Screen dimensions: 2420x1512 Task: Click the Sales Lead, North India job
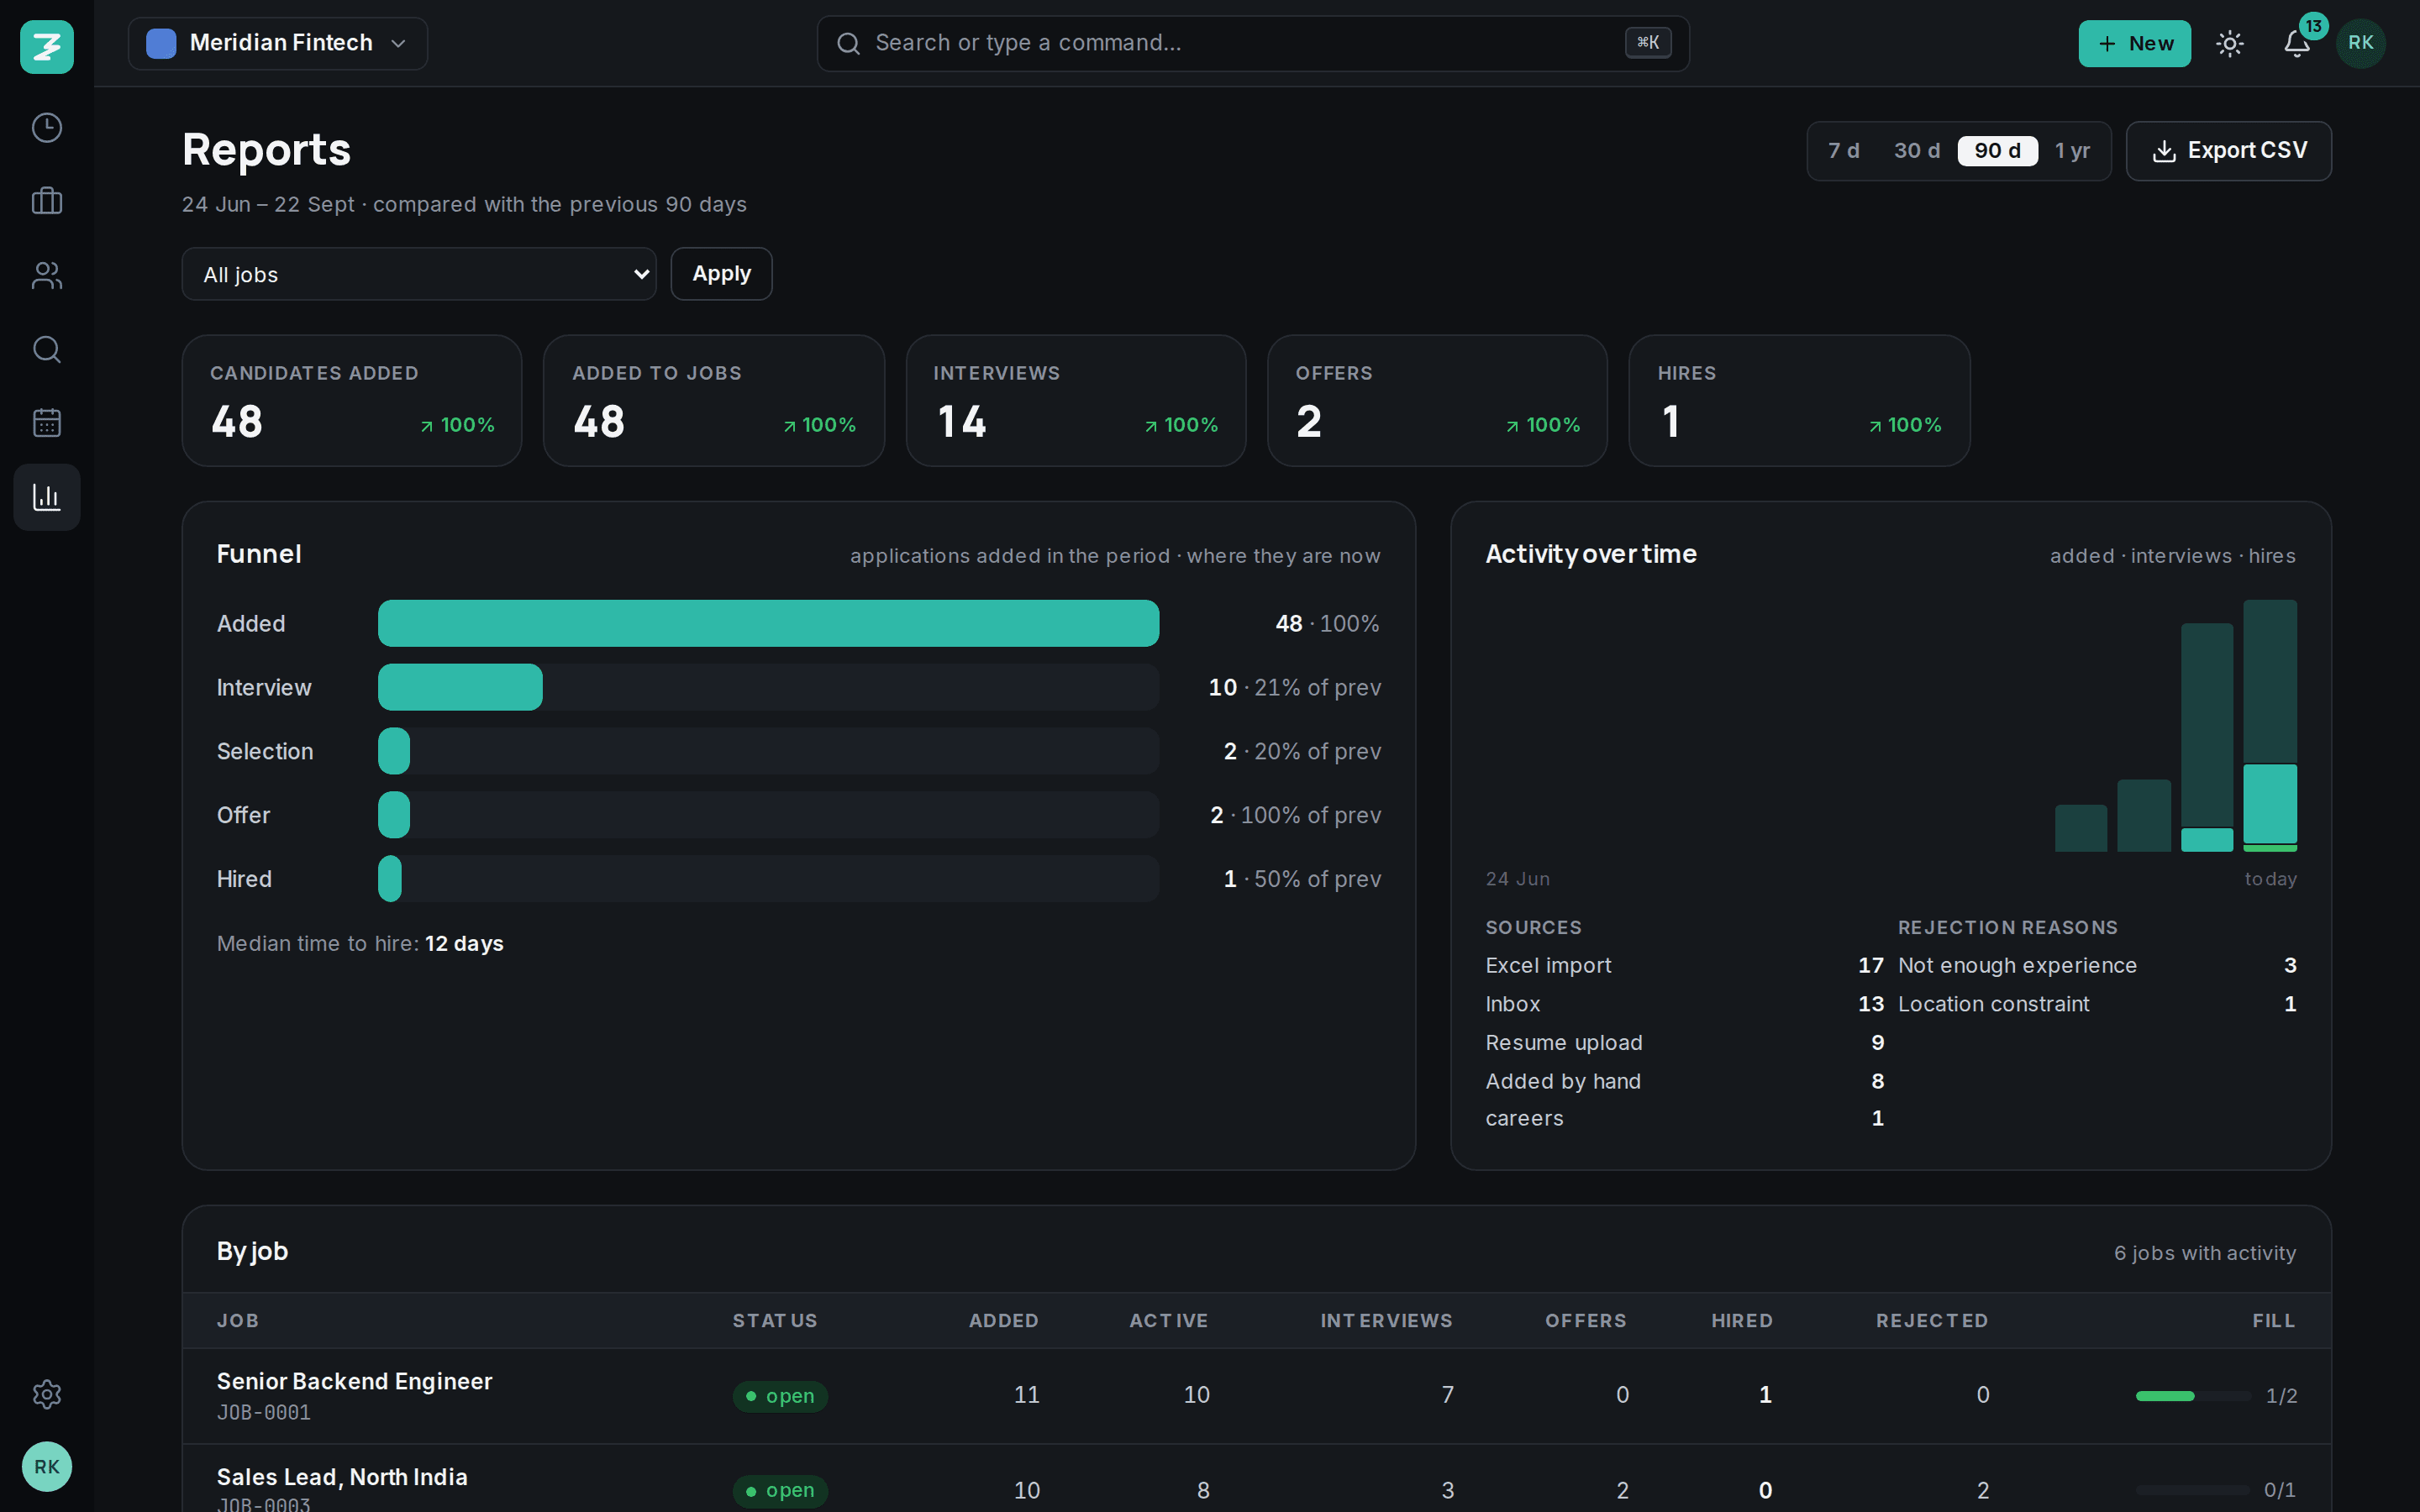(342, 1477)
